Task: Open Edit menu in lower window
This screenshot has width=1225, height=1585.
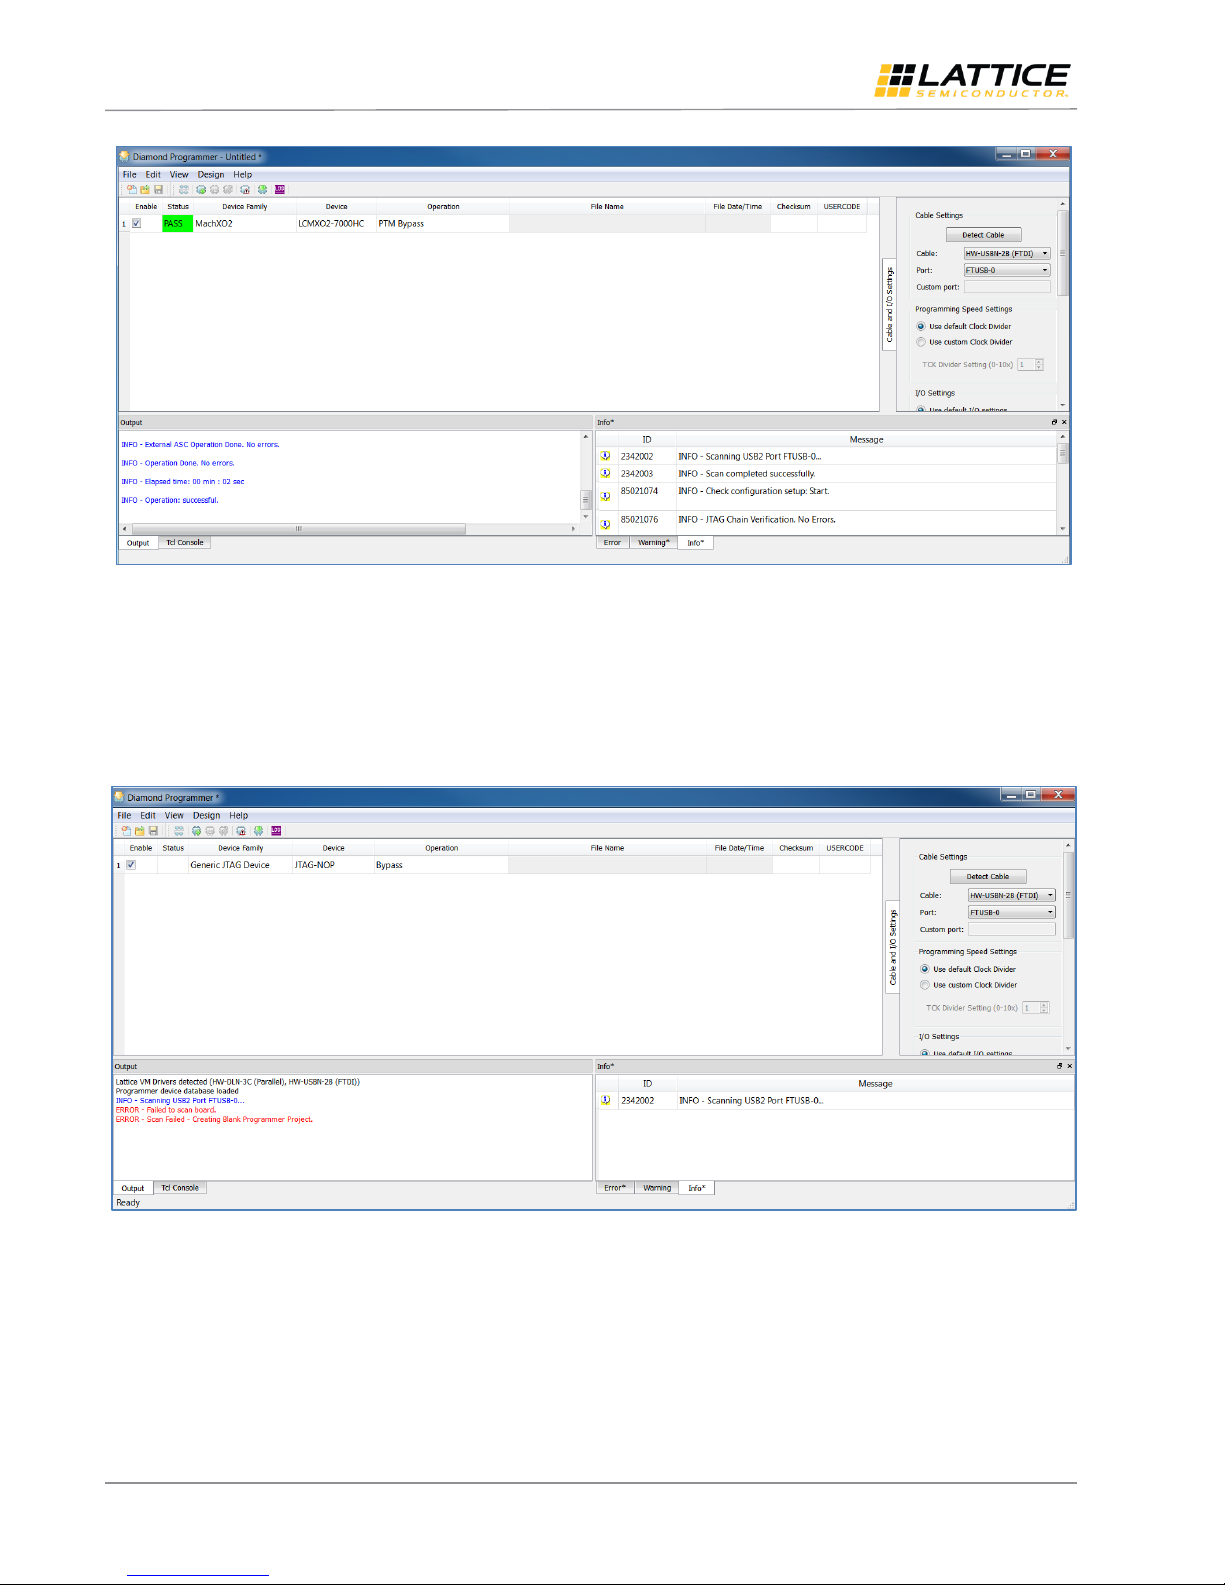Action: 148,816
